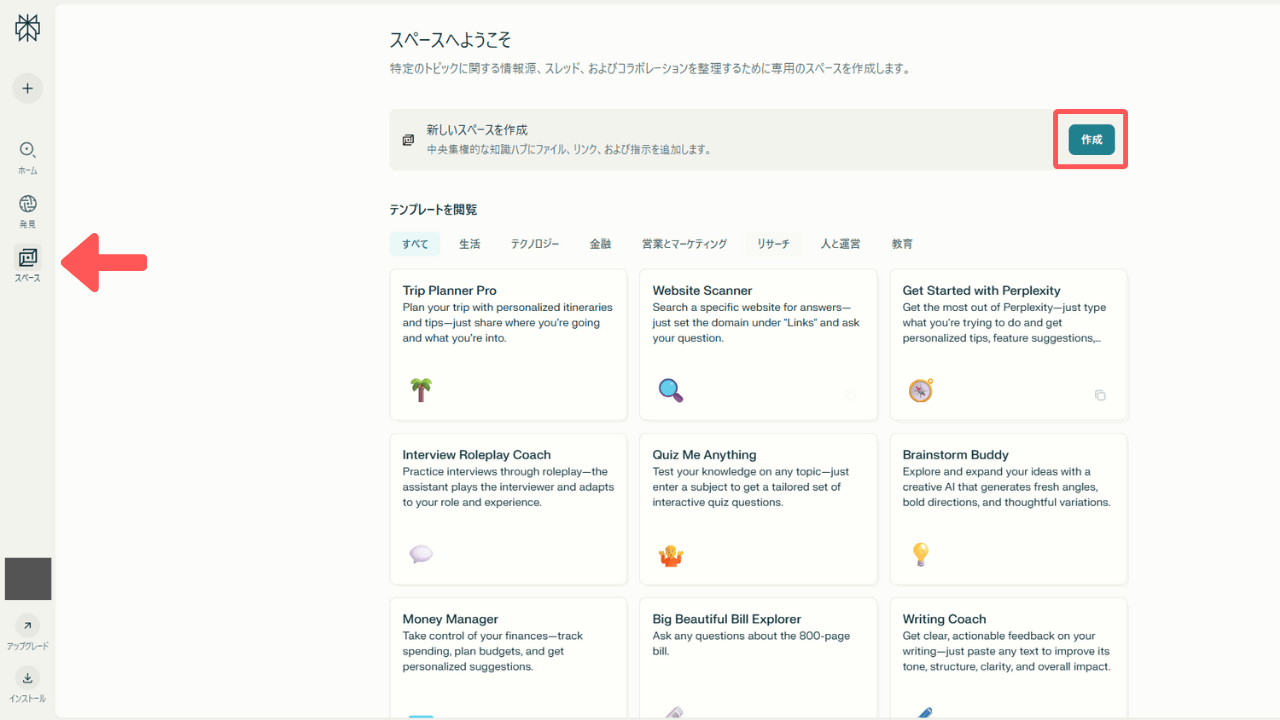Image resolution: width=1280 pixels, height=720 pixels.
Task: Click the 作成 (Create) button
Action: coord(1091,140)
